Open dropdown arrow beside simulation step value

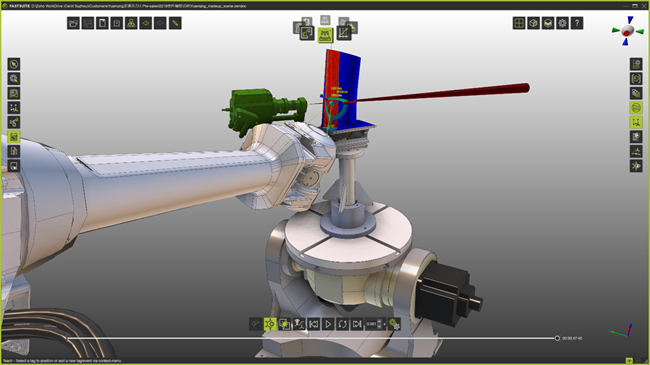point(385,324)
